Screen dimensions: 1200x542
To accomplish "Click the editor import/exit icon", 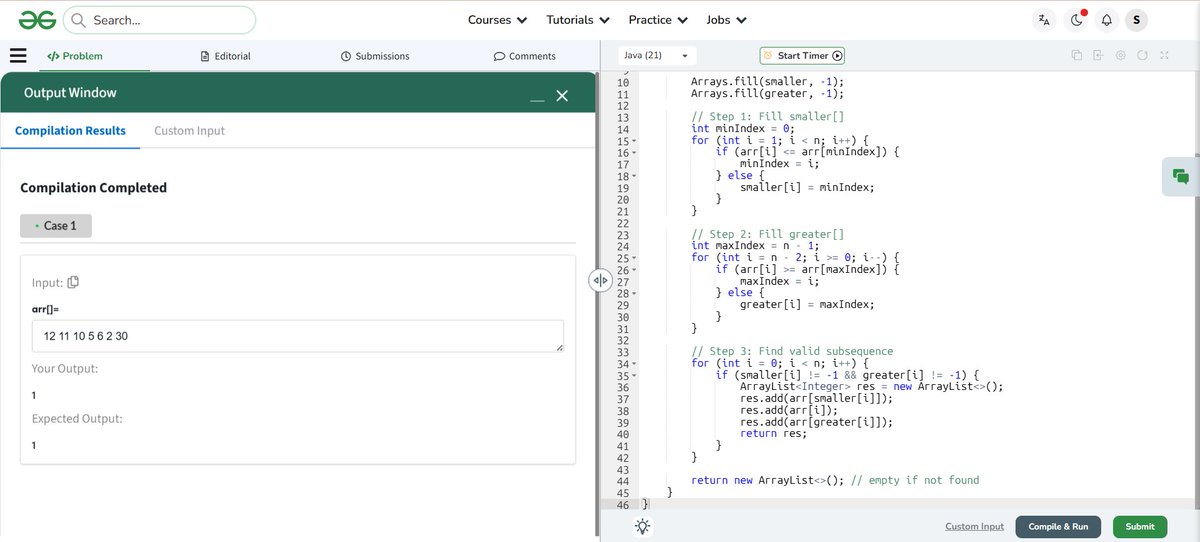I will click(x=1098, y=56).
